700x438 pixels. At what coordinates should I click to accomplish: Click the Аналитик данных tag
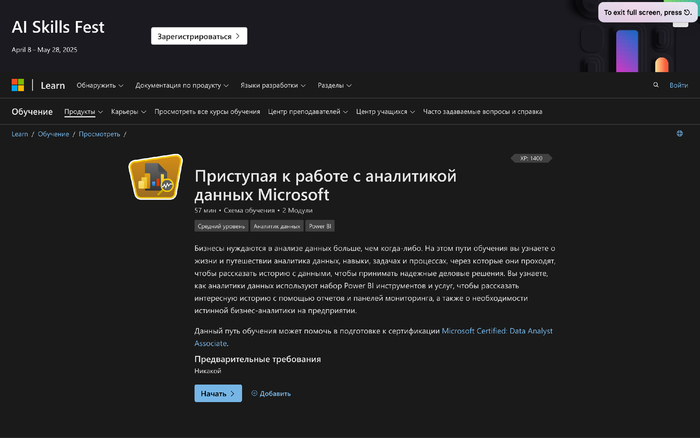click(x=277, y=226)
